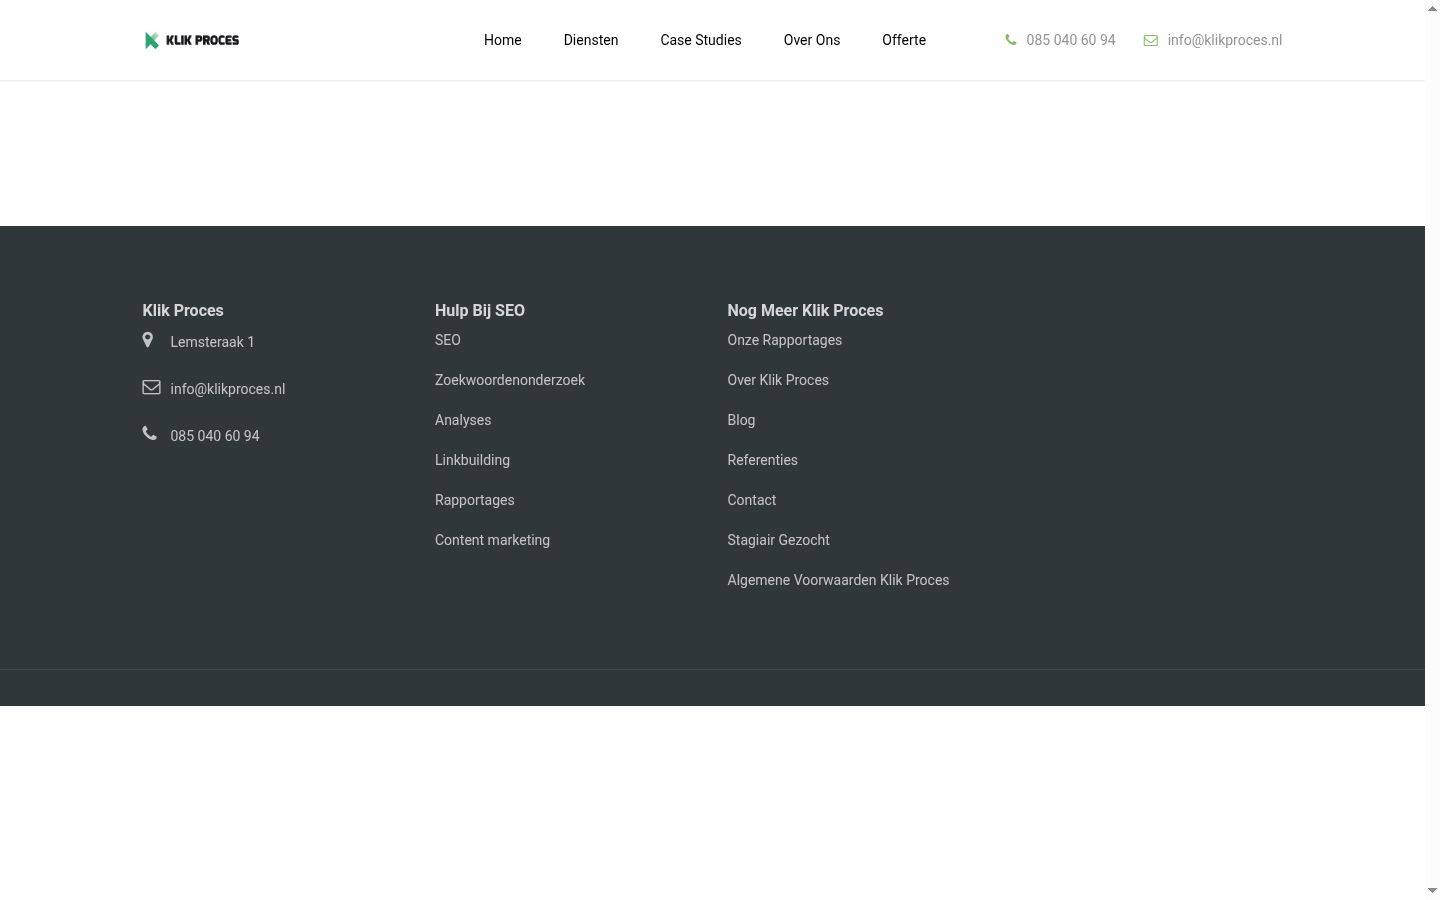Open the Referenties page
Viewport: 1440px width, 900px height.
point(763,460)
